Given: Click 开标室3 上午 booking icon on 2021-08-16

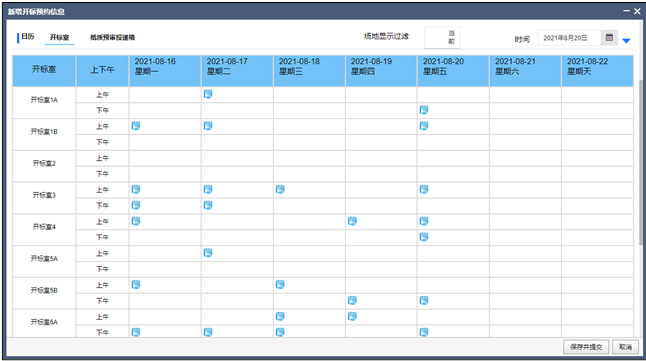Looking at the screenshot, I should [x=136, y=189].
